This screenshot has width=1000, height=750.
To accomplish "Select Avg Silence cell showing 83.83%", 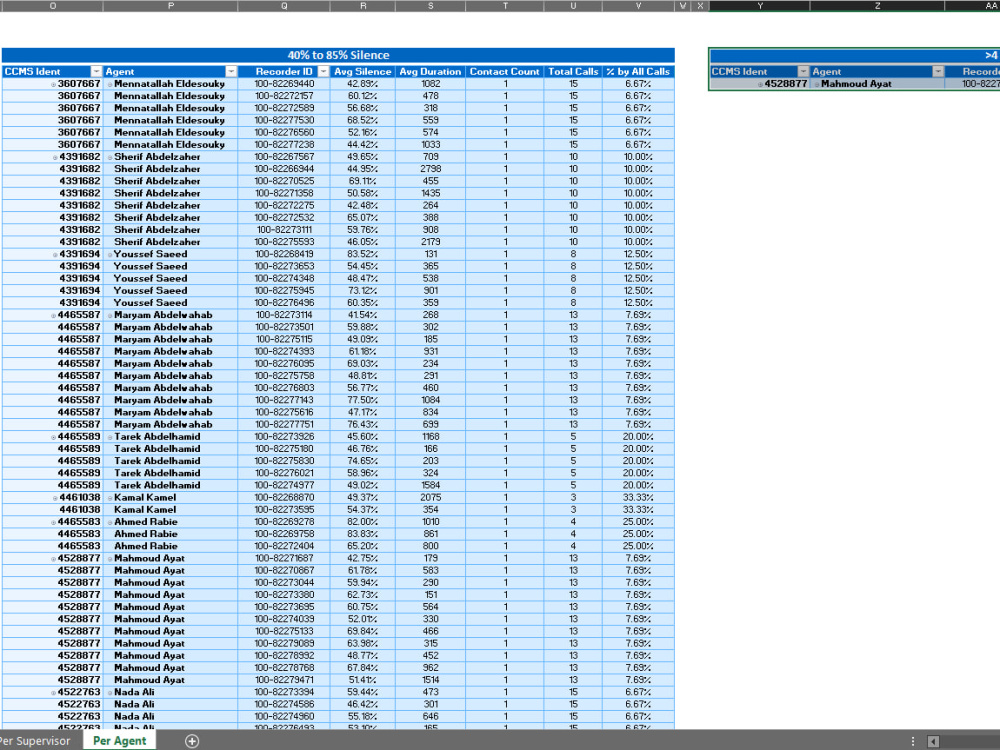I will 363,534.
